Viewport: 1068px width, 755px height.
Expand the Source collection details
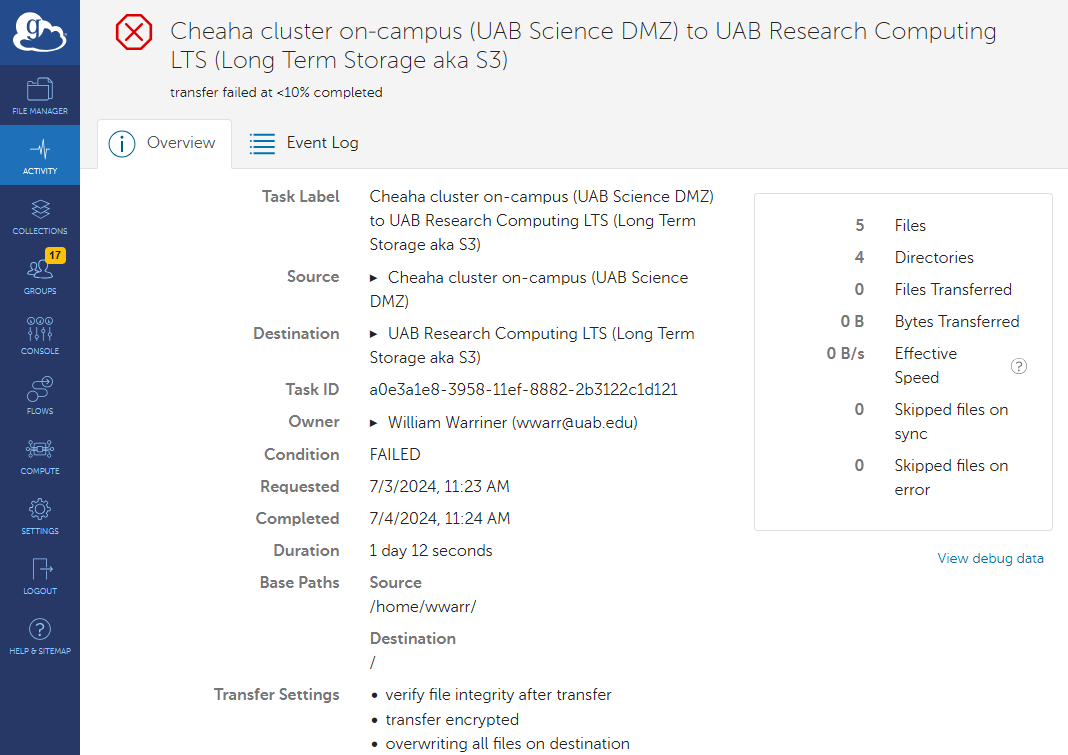tap(374, 278)
